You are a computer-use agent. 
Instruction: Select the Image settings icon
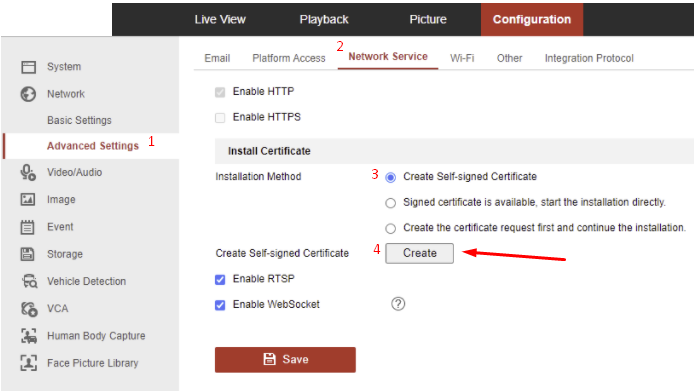(x=28, y=200)
